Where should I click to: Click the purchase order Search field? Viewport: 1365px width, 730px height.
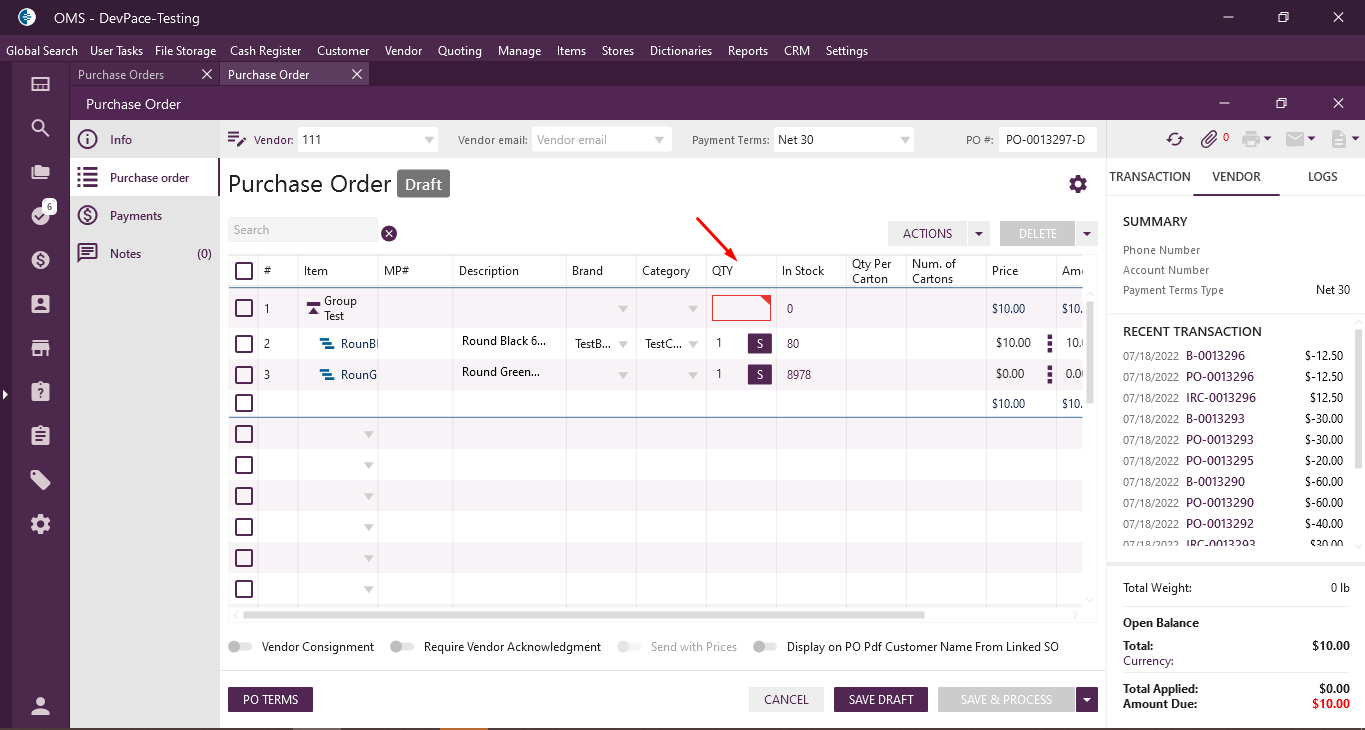tap(303, 230)
